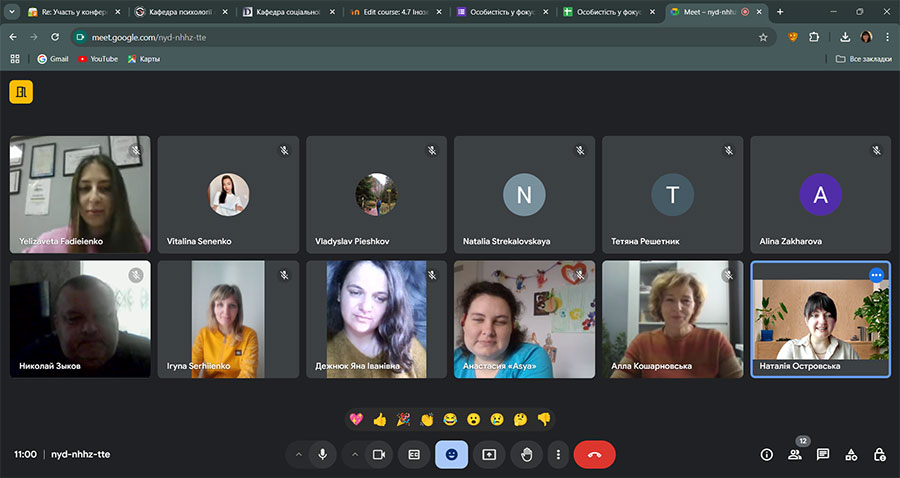Image resolution: width=900 pixels, height=478 pixels.
Task: Send the heart reaction
Action: tap(356, 419)
